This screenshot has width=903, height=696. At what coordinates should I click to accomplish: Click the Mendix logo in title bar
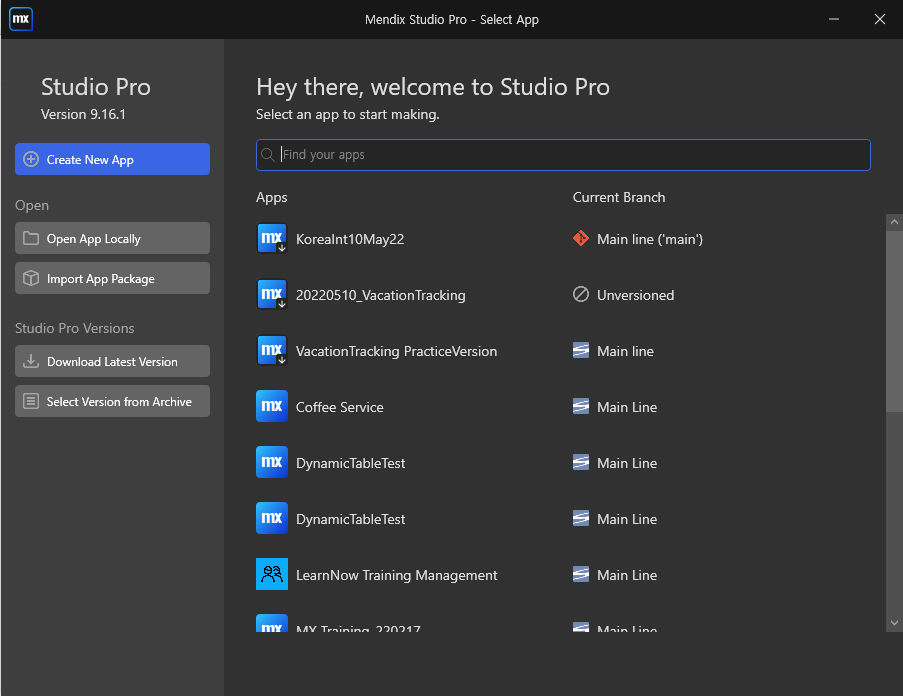21,19
